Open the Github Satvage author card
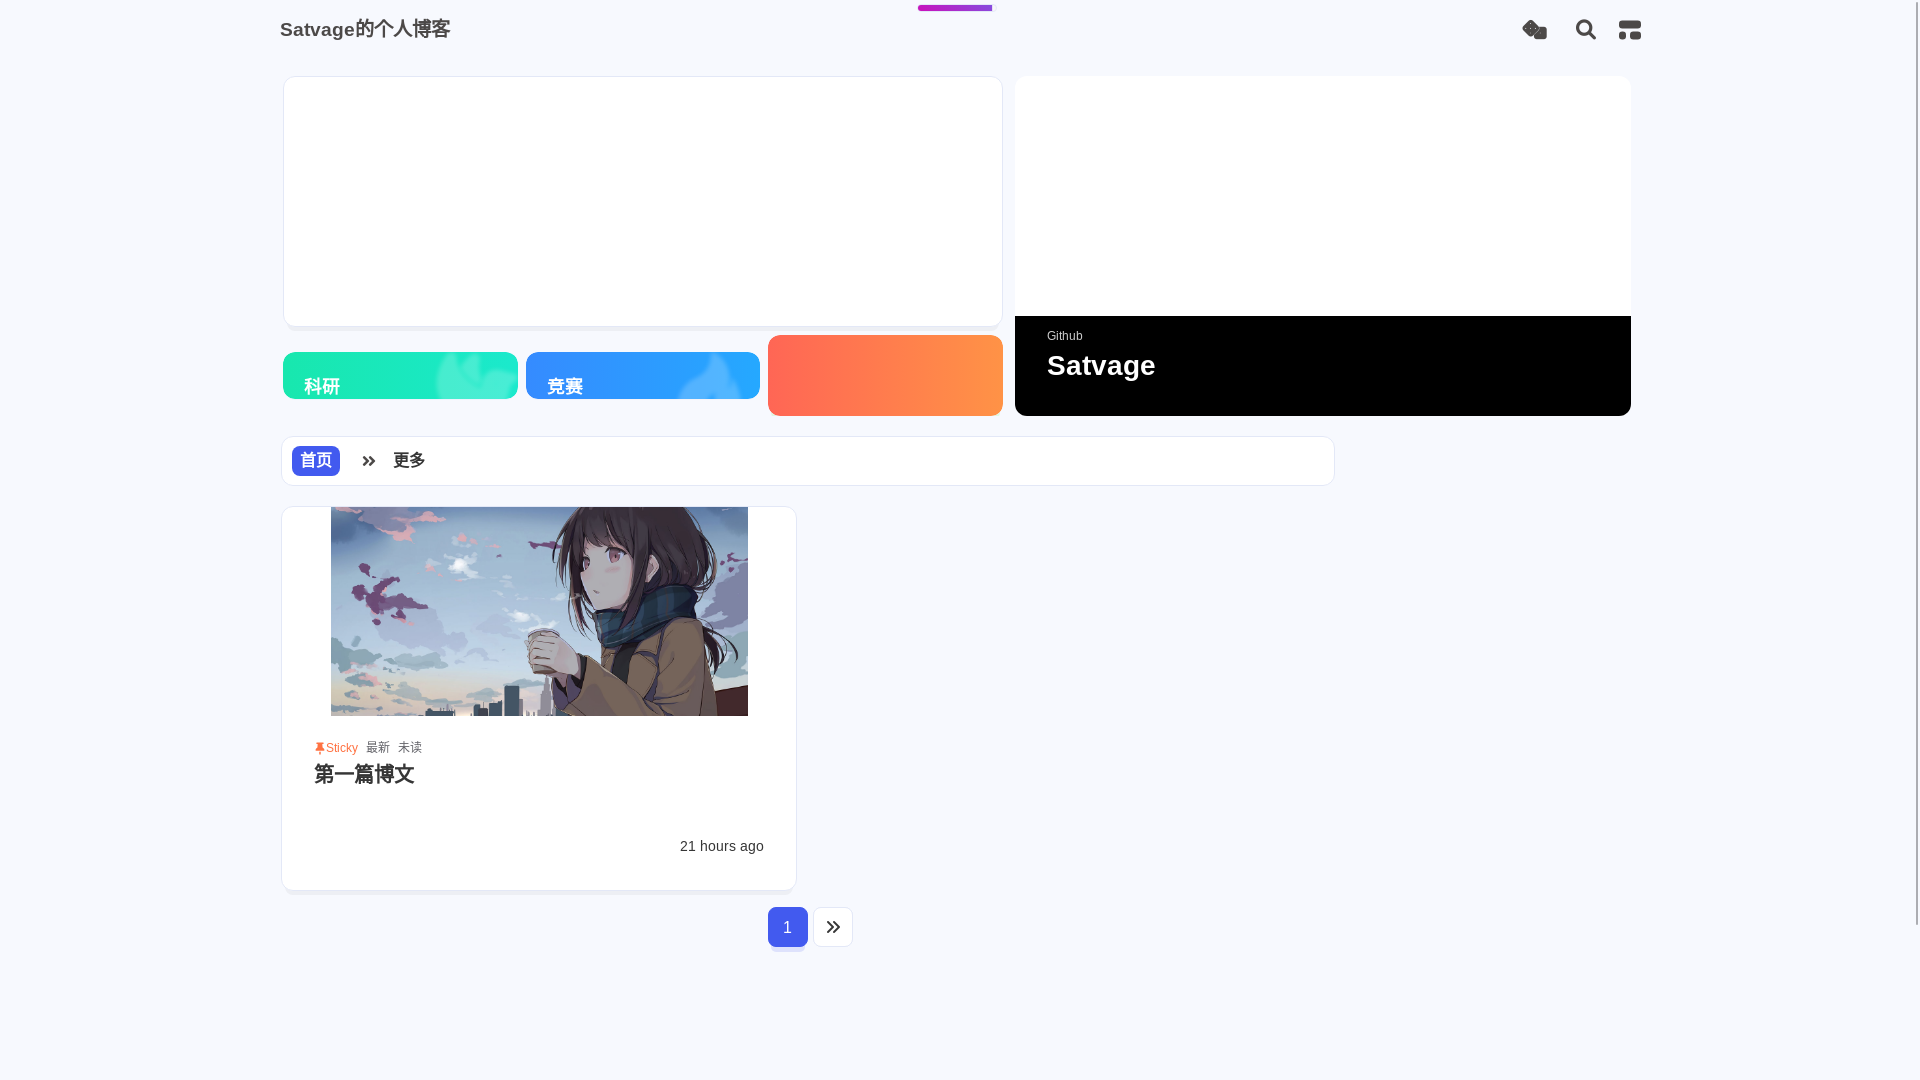This screenshot has height=1080, width=1920. (x=1323, y=246)
